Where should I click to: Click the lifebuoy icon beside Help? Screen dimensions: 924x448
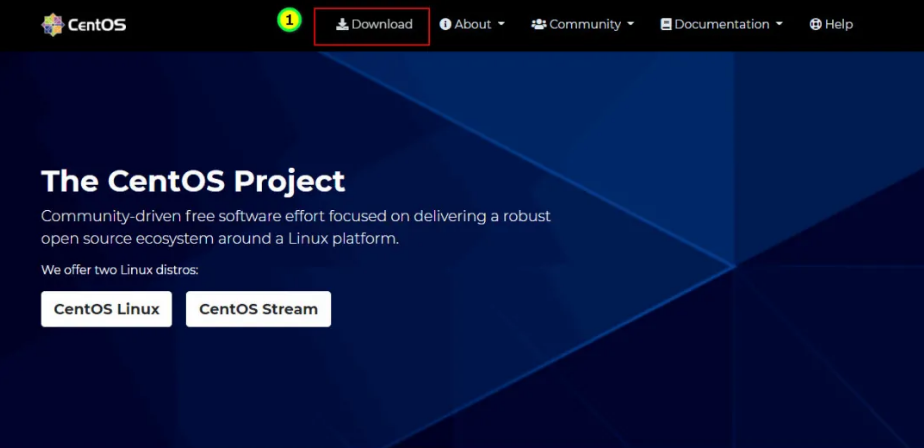[816, 24]
